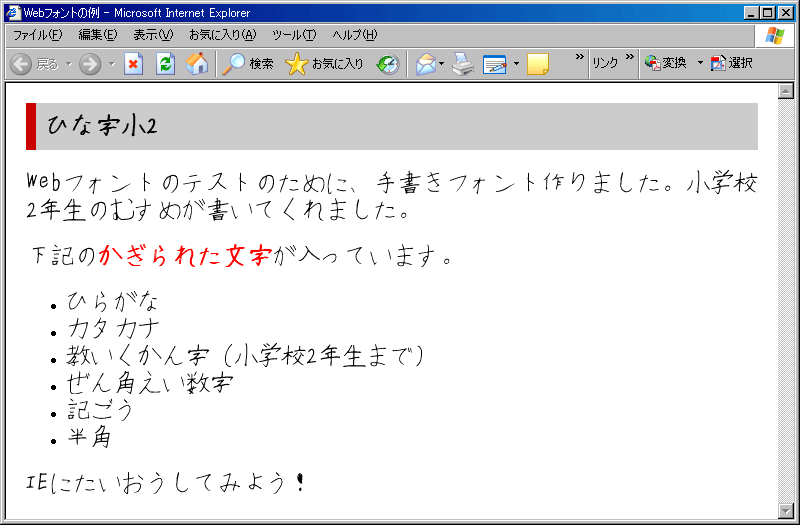Viewport: 800px width, 525px height.
Task: Click list item カタカナ
Action: [x=113, y=329]
